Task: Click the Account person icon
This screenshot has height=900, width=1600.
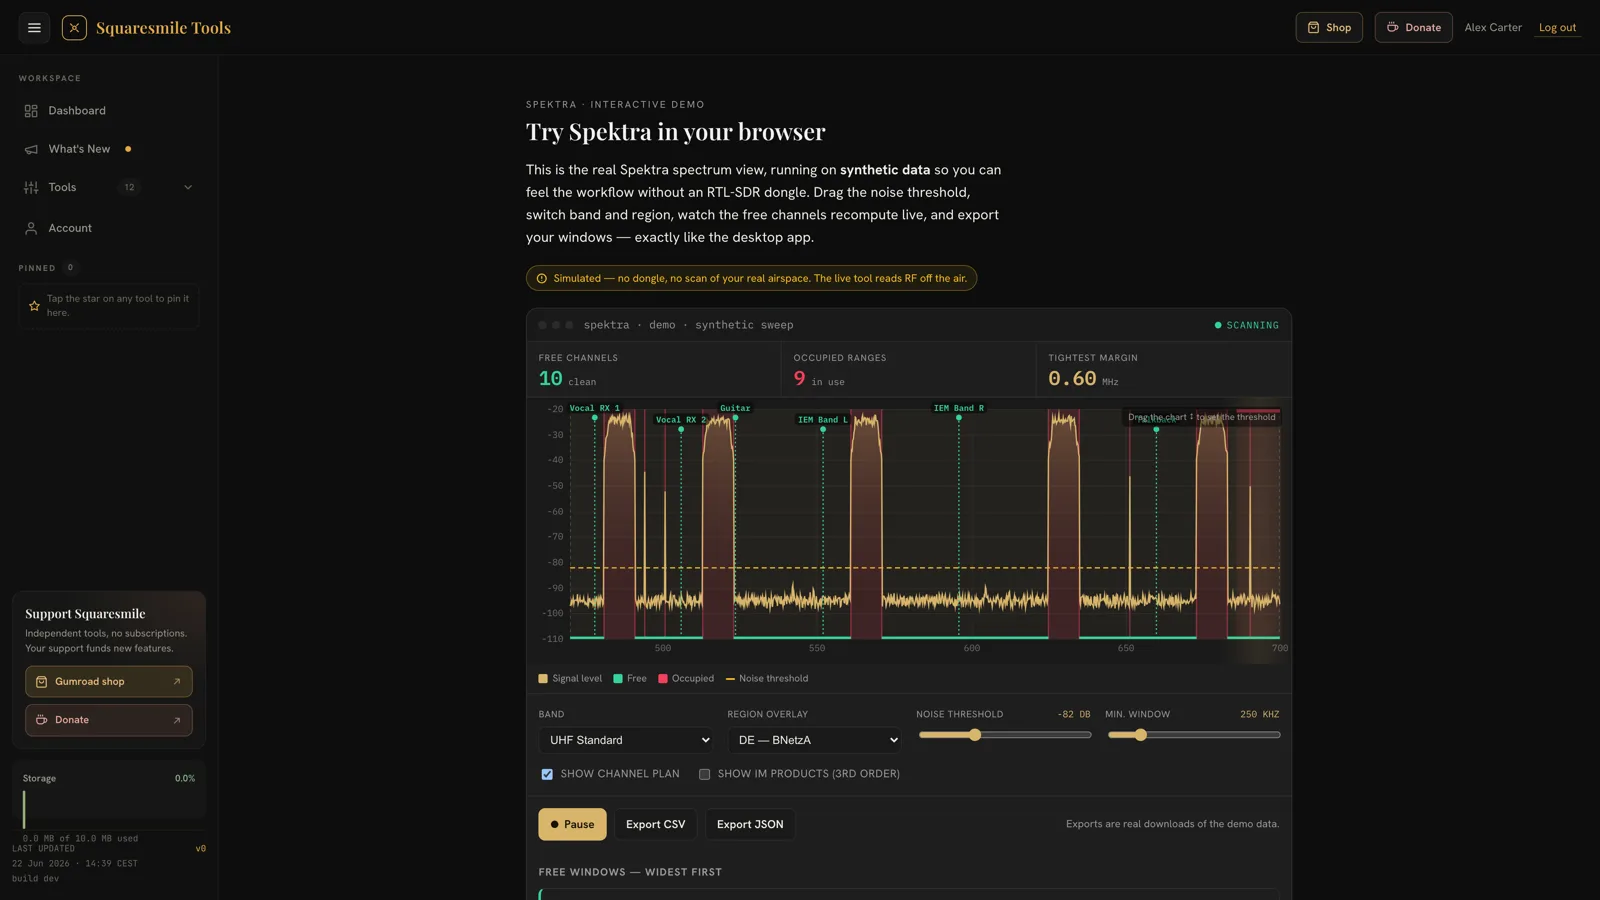Action: point(31,228)
